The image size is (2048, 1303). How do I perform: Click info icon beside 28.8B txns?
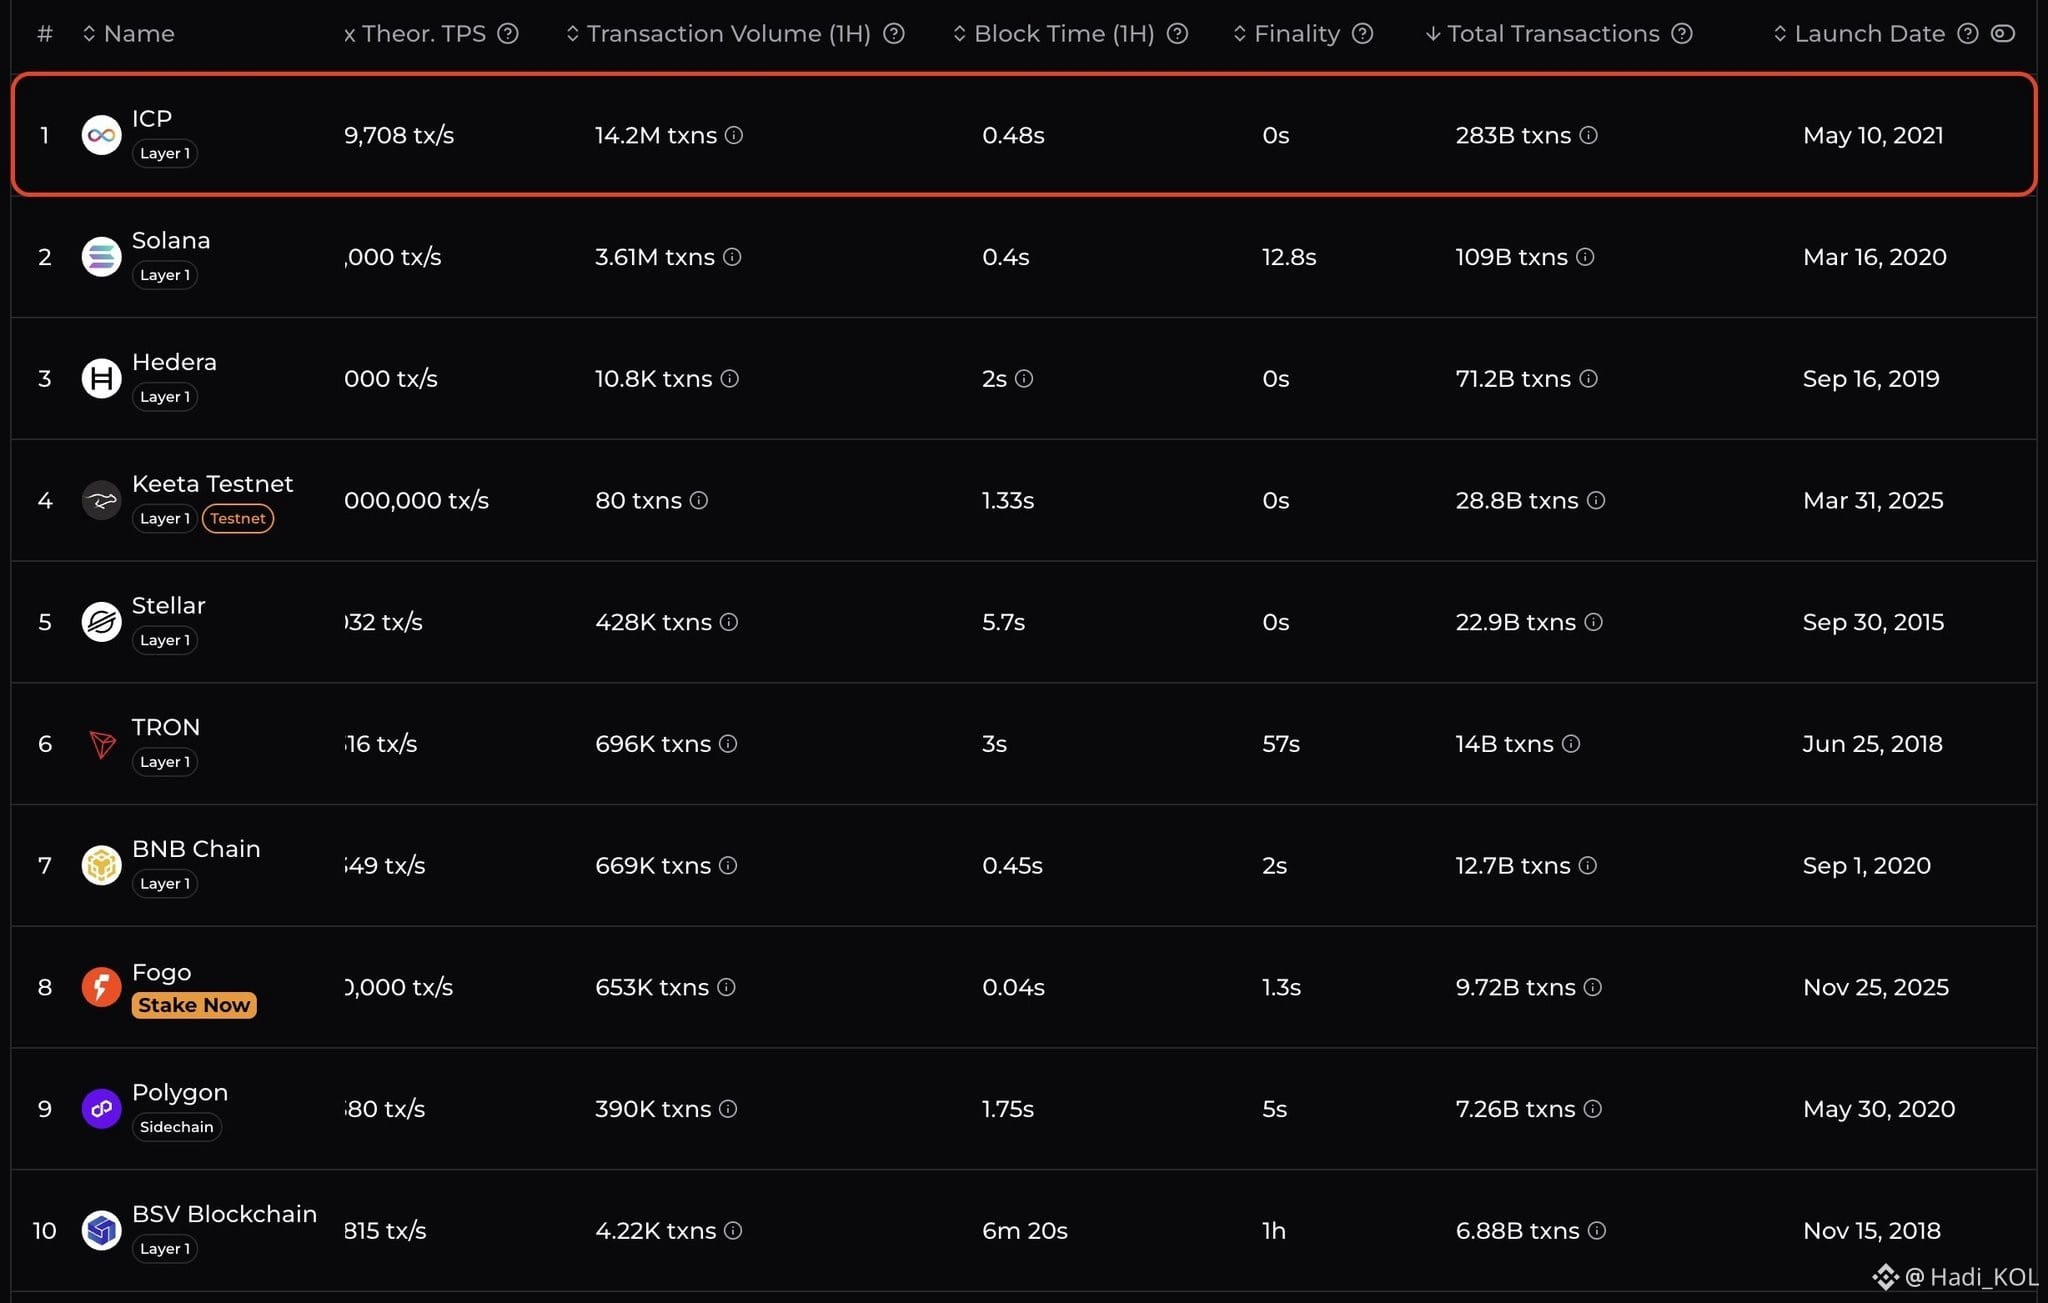1596,500
